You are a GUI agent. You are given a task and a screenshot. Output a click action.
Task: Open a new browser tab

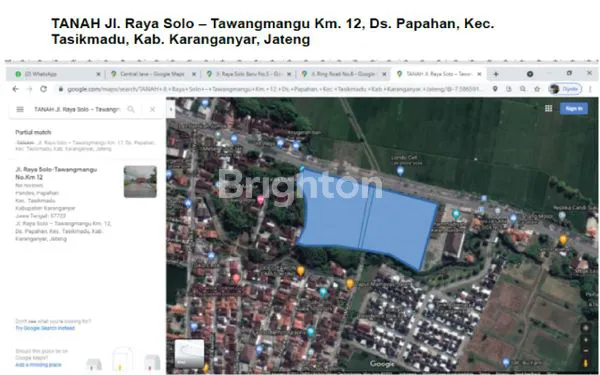tap(496, 74)
